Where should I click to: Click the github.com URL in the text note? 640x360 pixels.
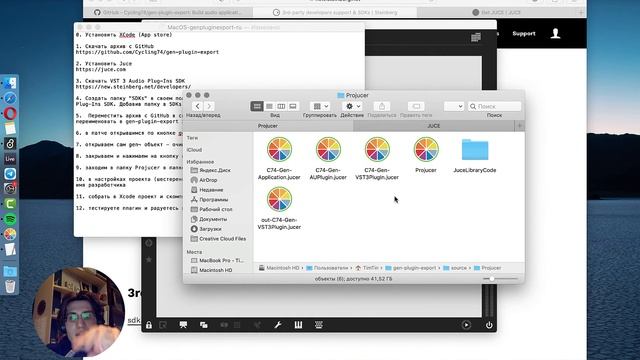147,52
